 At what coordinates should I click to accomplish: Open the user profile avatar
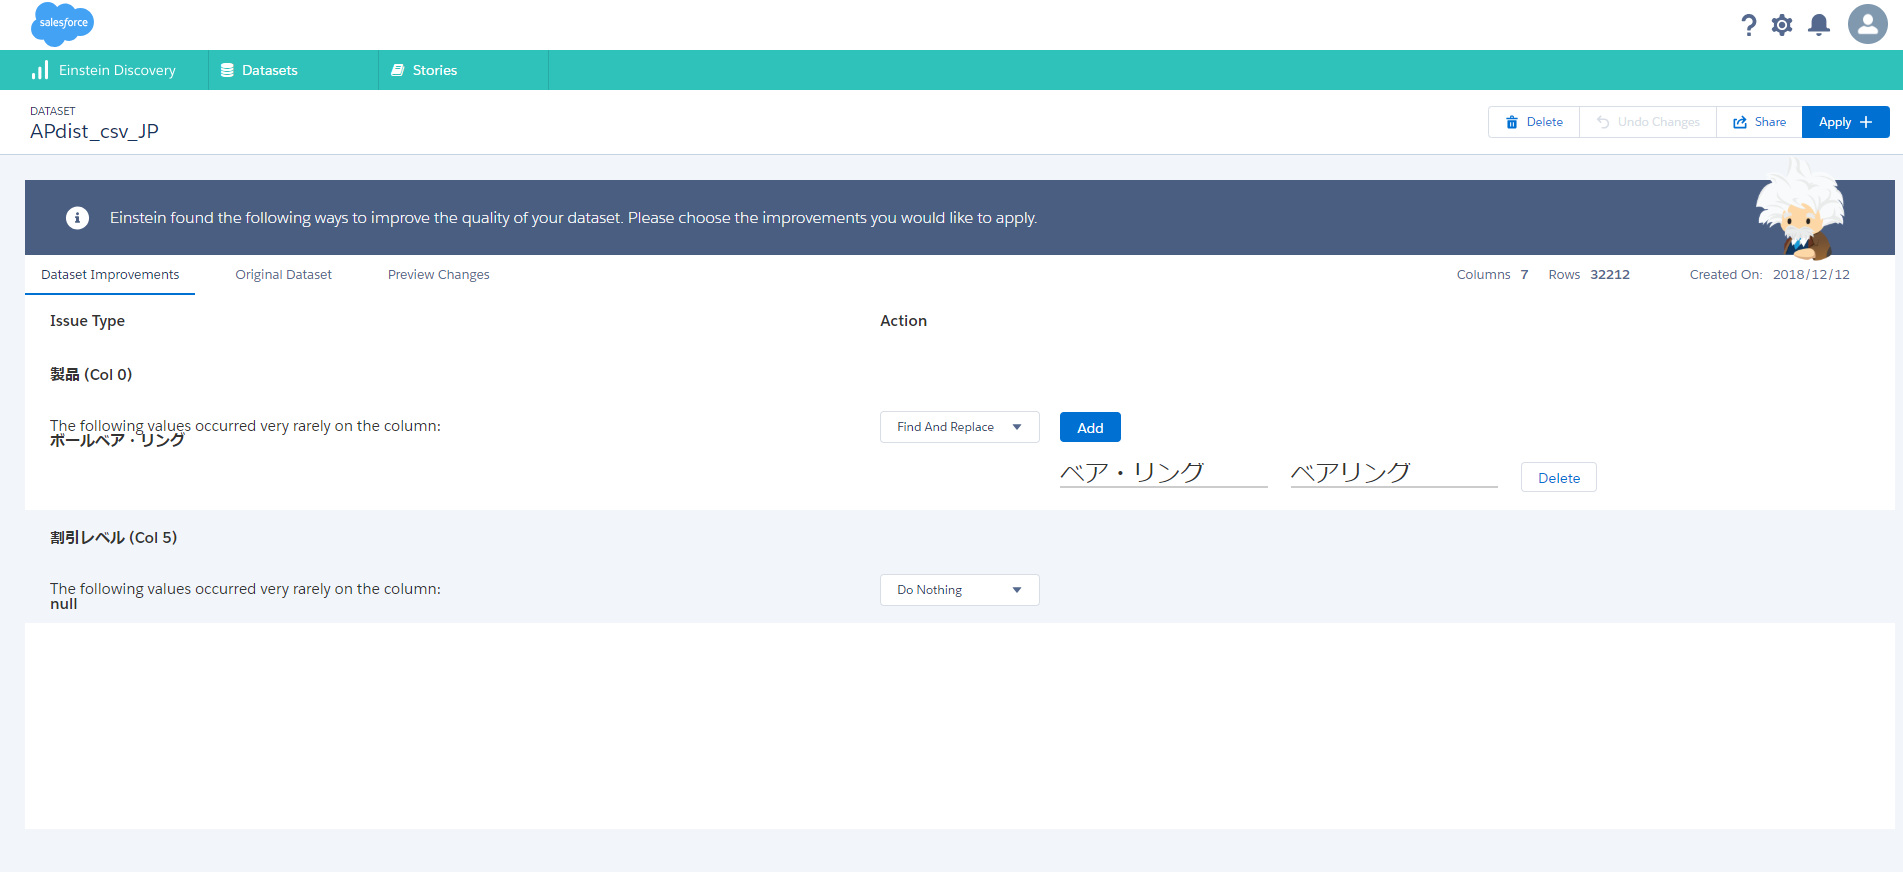click(x=1867, y=24)
